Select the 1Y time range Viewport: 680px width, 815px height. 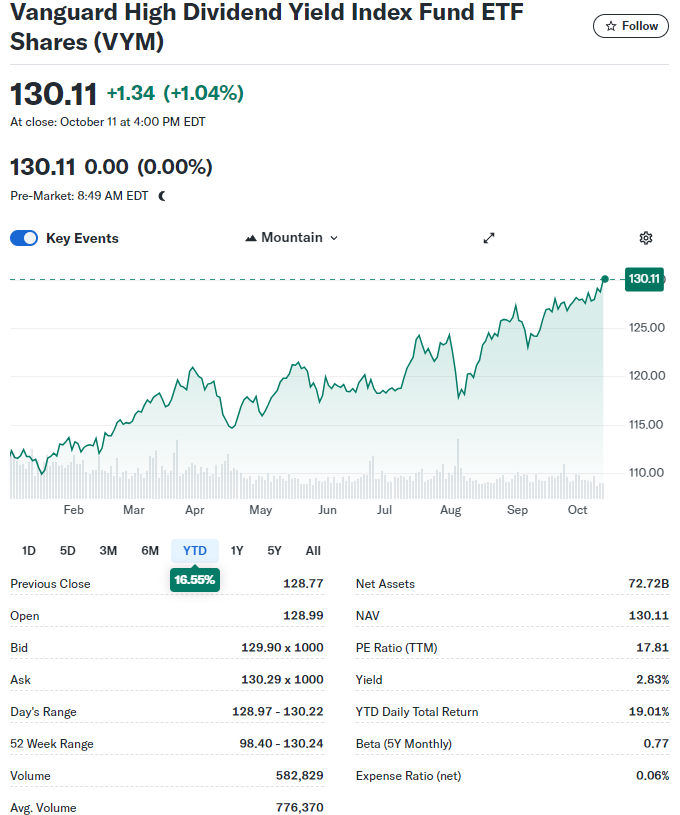237,550
